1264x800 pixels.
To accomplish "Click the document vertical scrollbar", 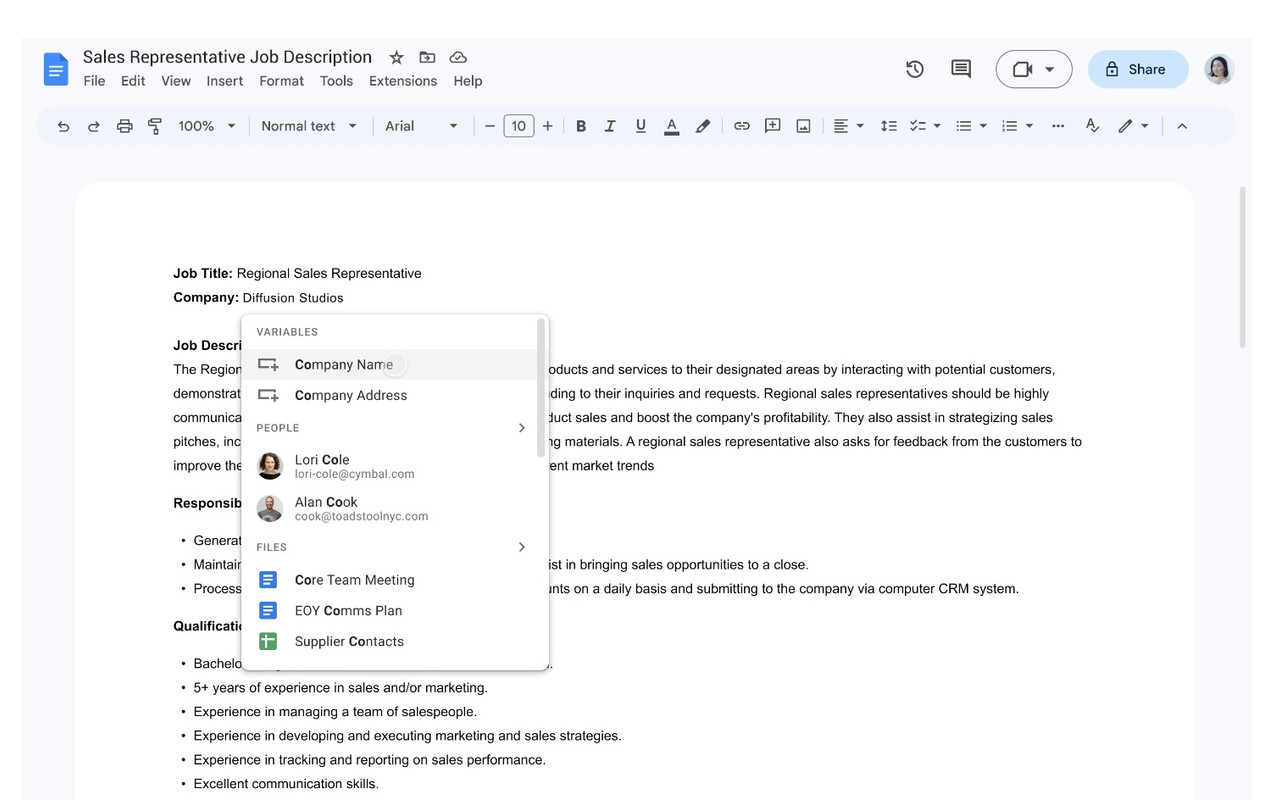I will pyautogui.click(x=1243, y=267).
